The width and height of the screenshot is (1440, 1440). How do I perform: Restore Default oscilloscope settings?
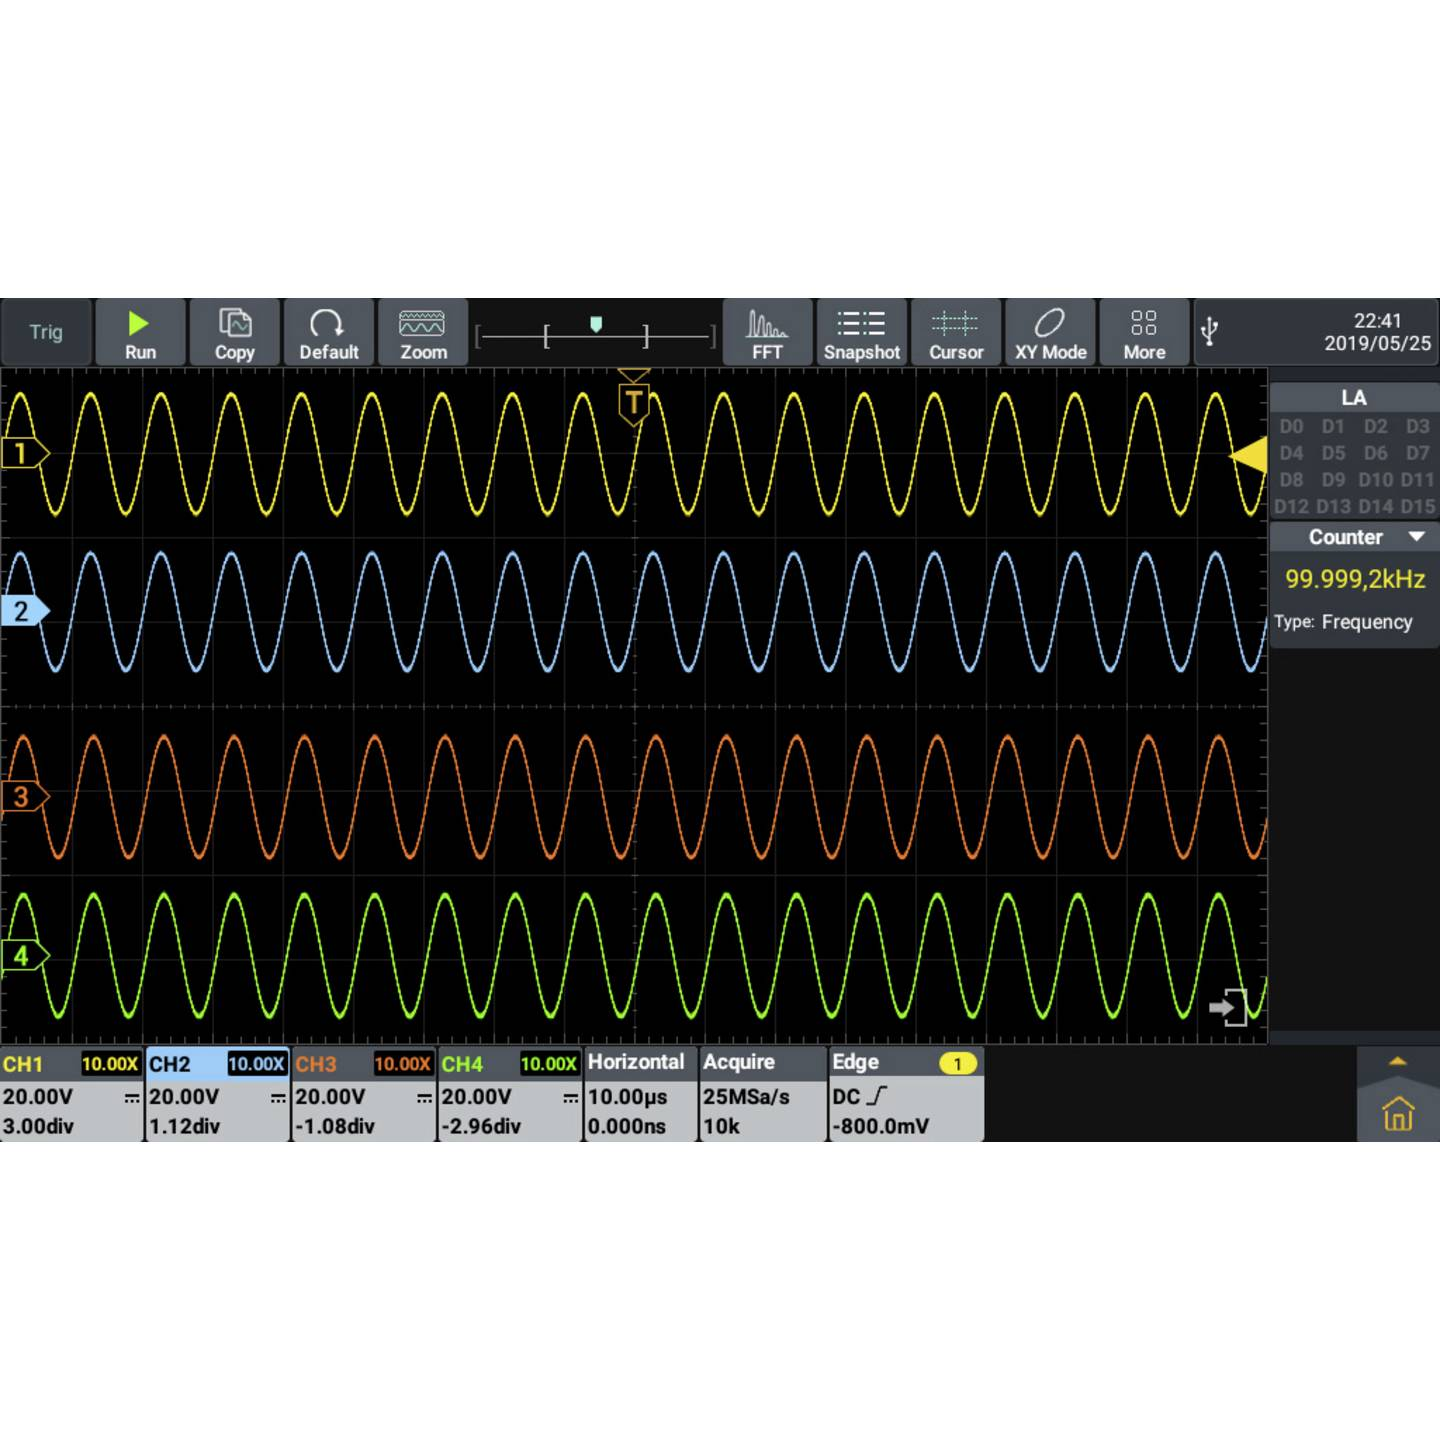click(329, 332)
